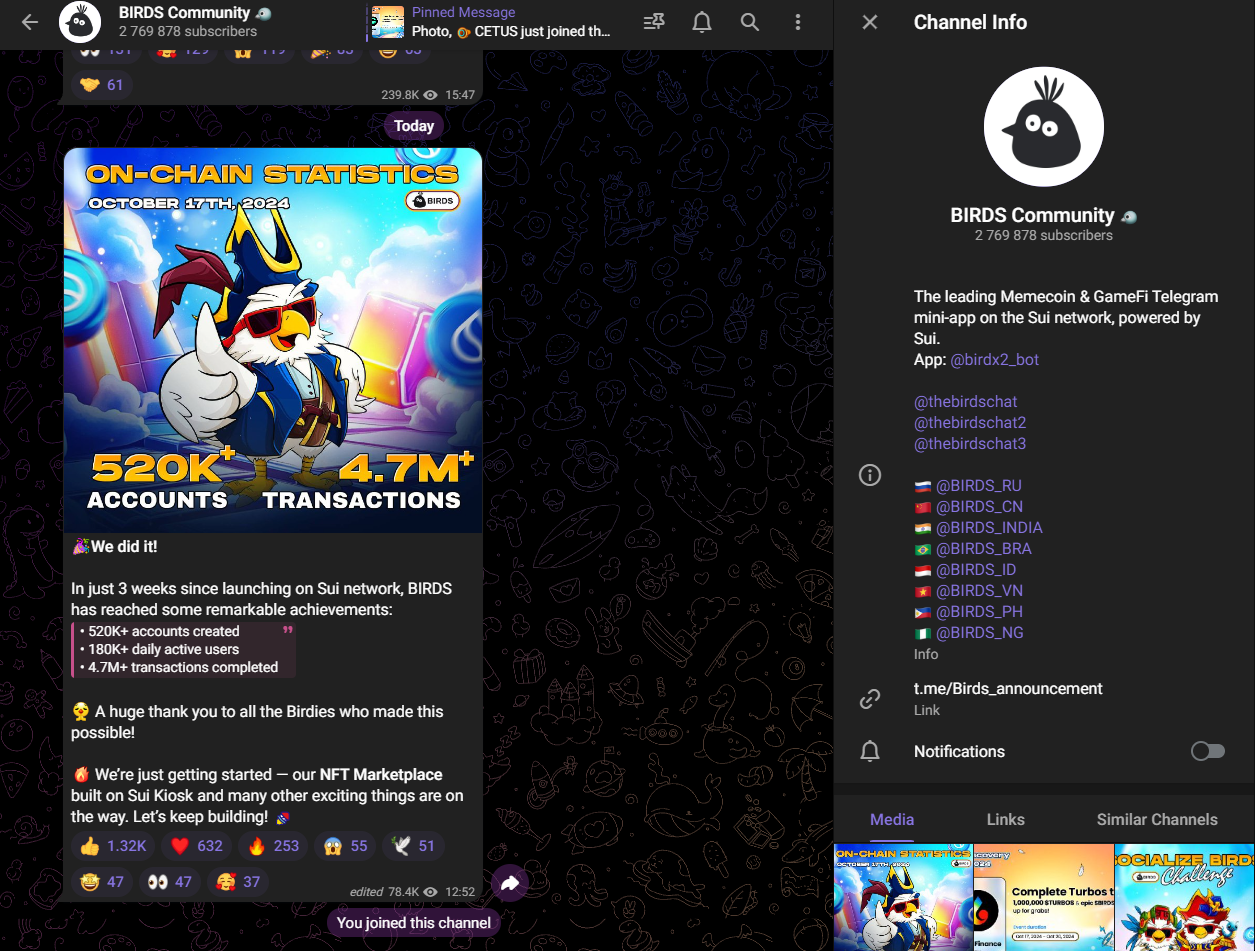Close the Channel Info panel
Screen dimensions: 1255x951
point(870,22)
